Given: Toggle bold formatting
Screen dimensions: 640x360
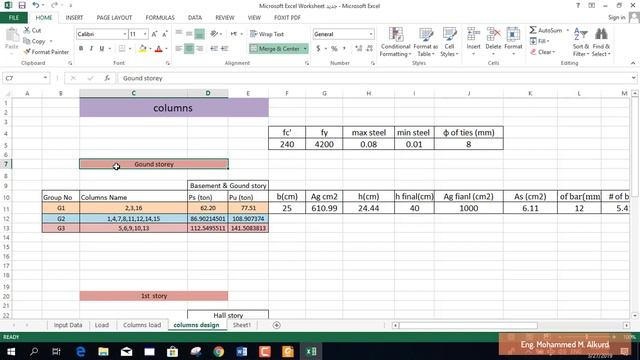Looking at the screenshot, I should tap(81, 49).
